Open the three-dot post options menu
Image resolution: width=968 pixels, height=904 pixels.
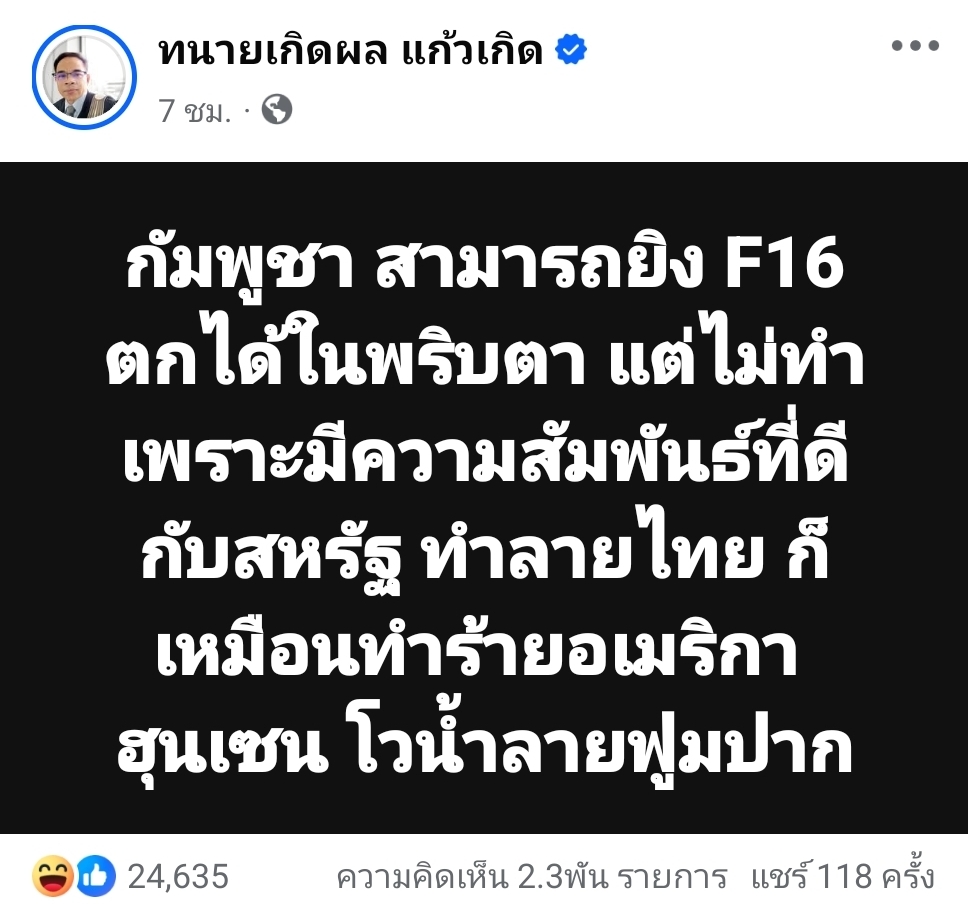(916, 45)
